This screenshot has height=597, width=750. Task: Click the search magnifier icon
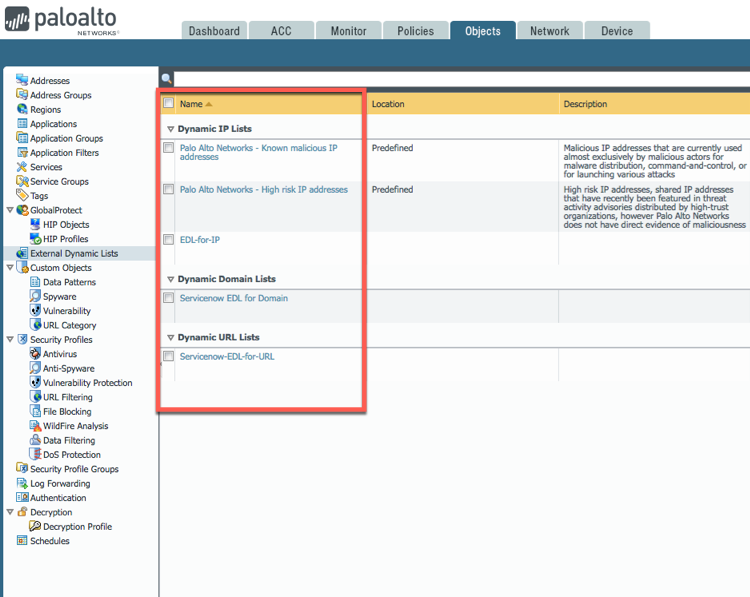[x=166, y=78]
